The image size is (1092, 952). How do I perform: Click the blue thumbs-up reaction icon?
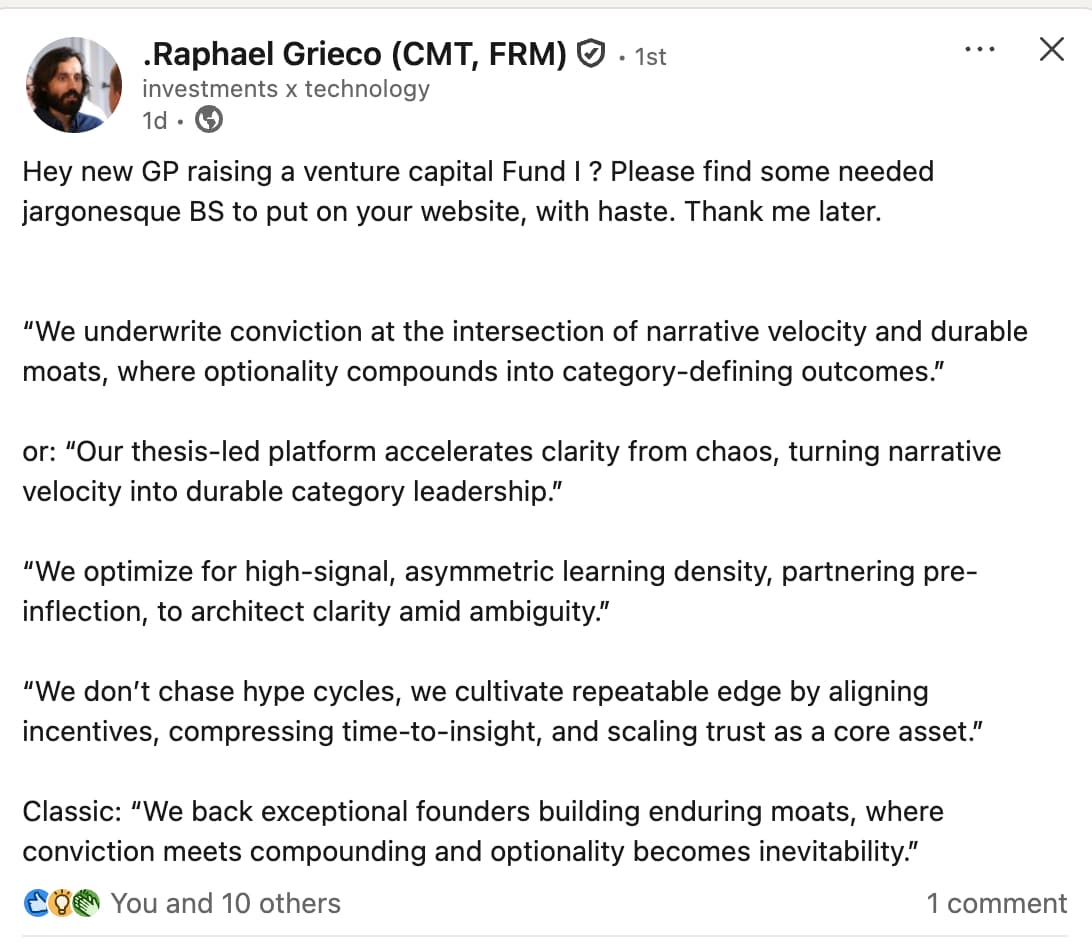(36, 904)
